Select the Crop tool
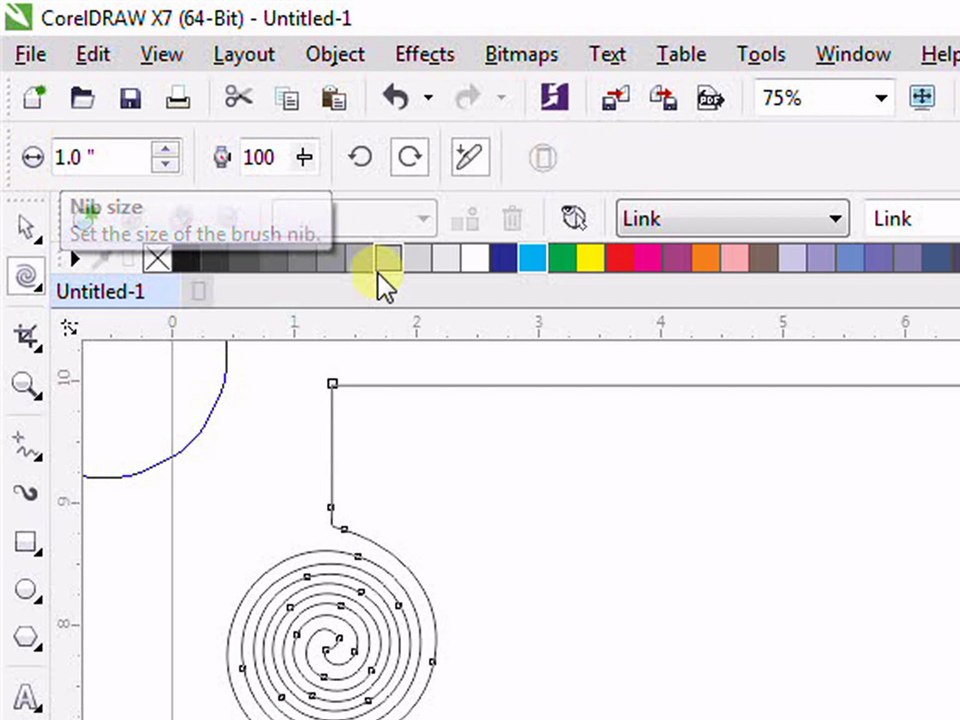Viewport: 960px width, 720px height. coord(26,337)
